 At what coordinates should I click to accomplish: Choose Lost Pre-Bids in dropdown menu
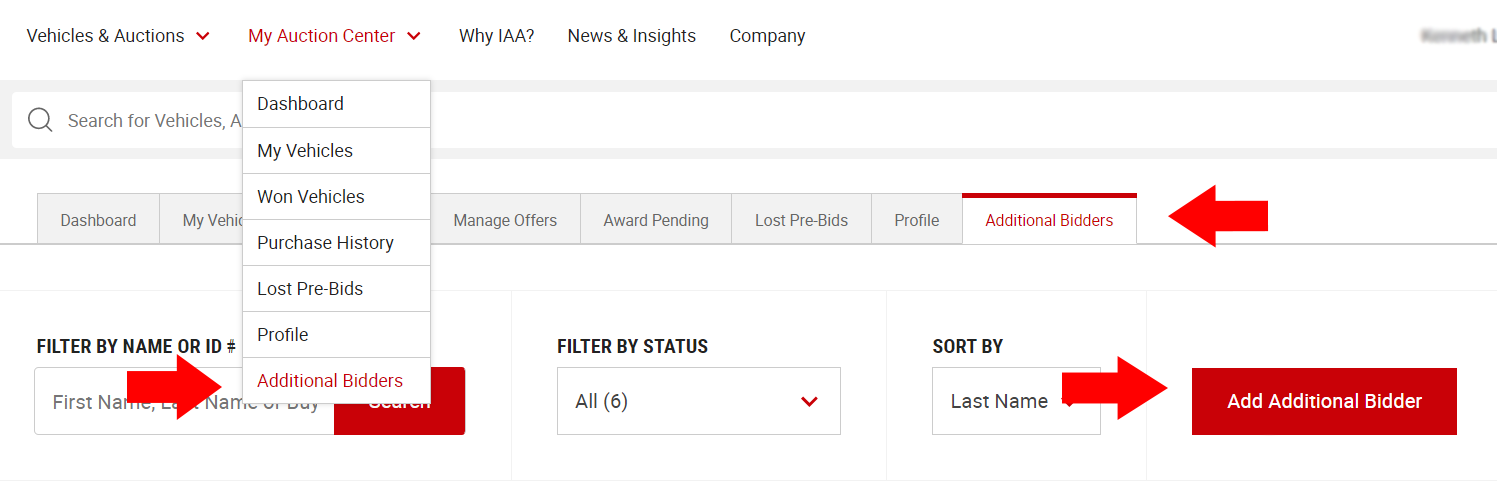point(310,289)
